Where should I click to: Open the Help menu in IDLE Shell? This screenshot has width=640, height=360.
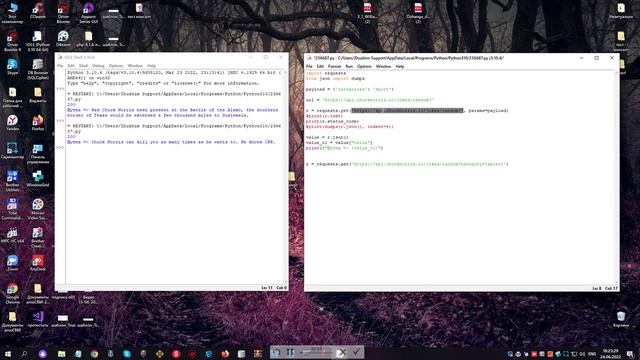(151, 66)
